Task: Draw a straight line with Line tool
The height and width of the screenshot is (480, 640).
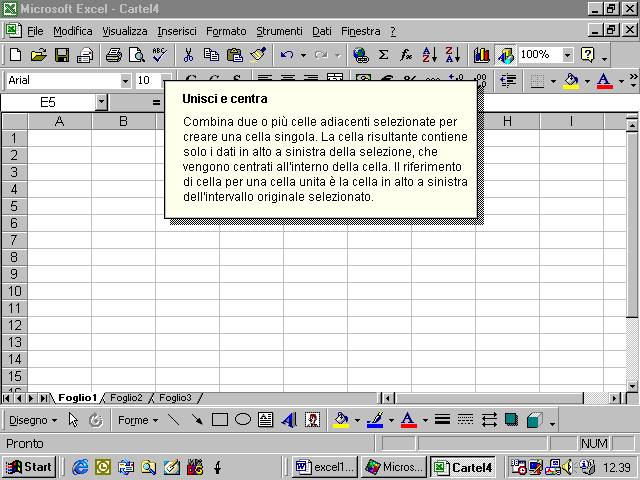Action: click(x=174, y=420)
